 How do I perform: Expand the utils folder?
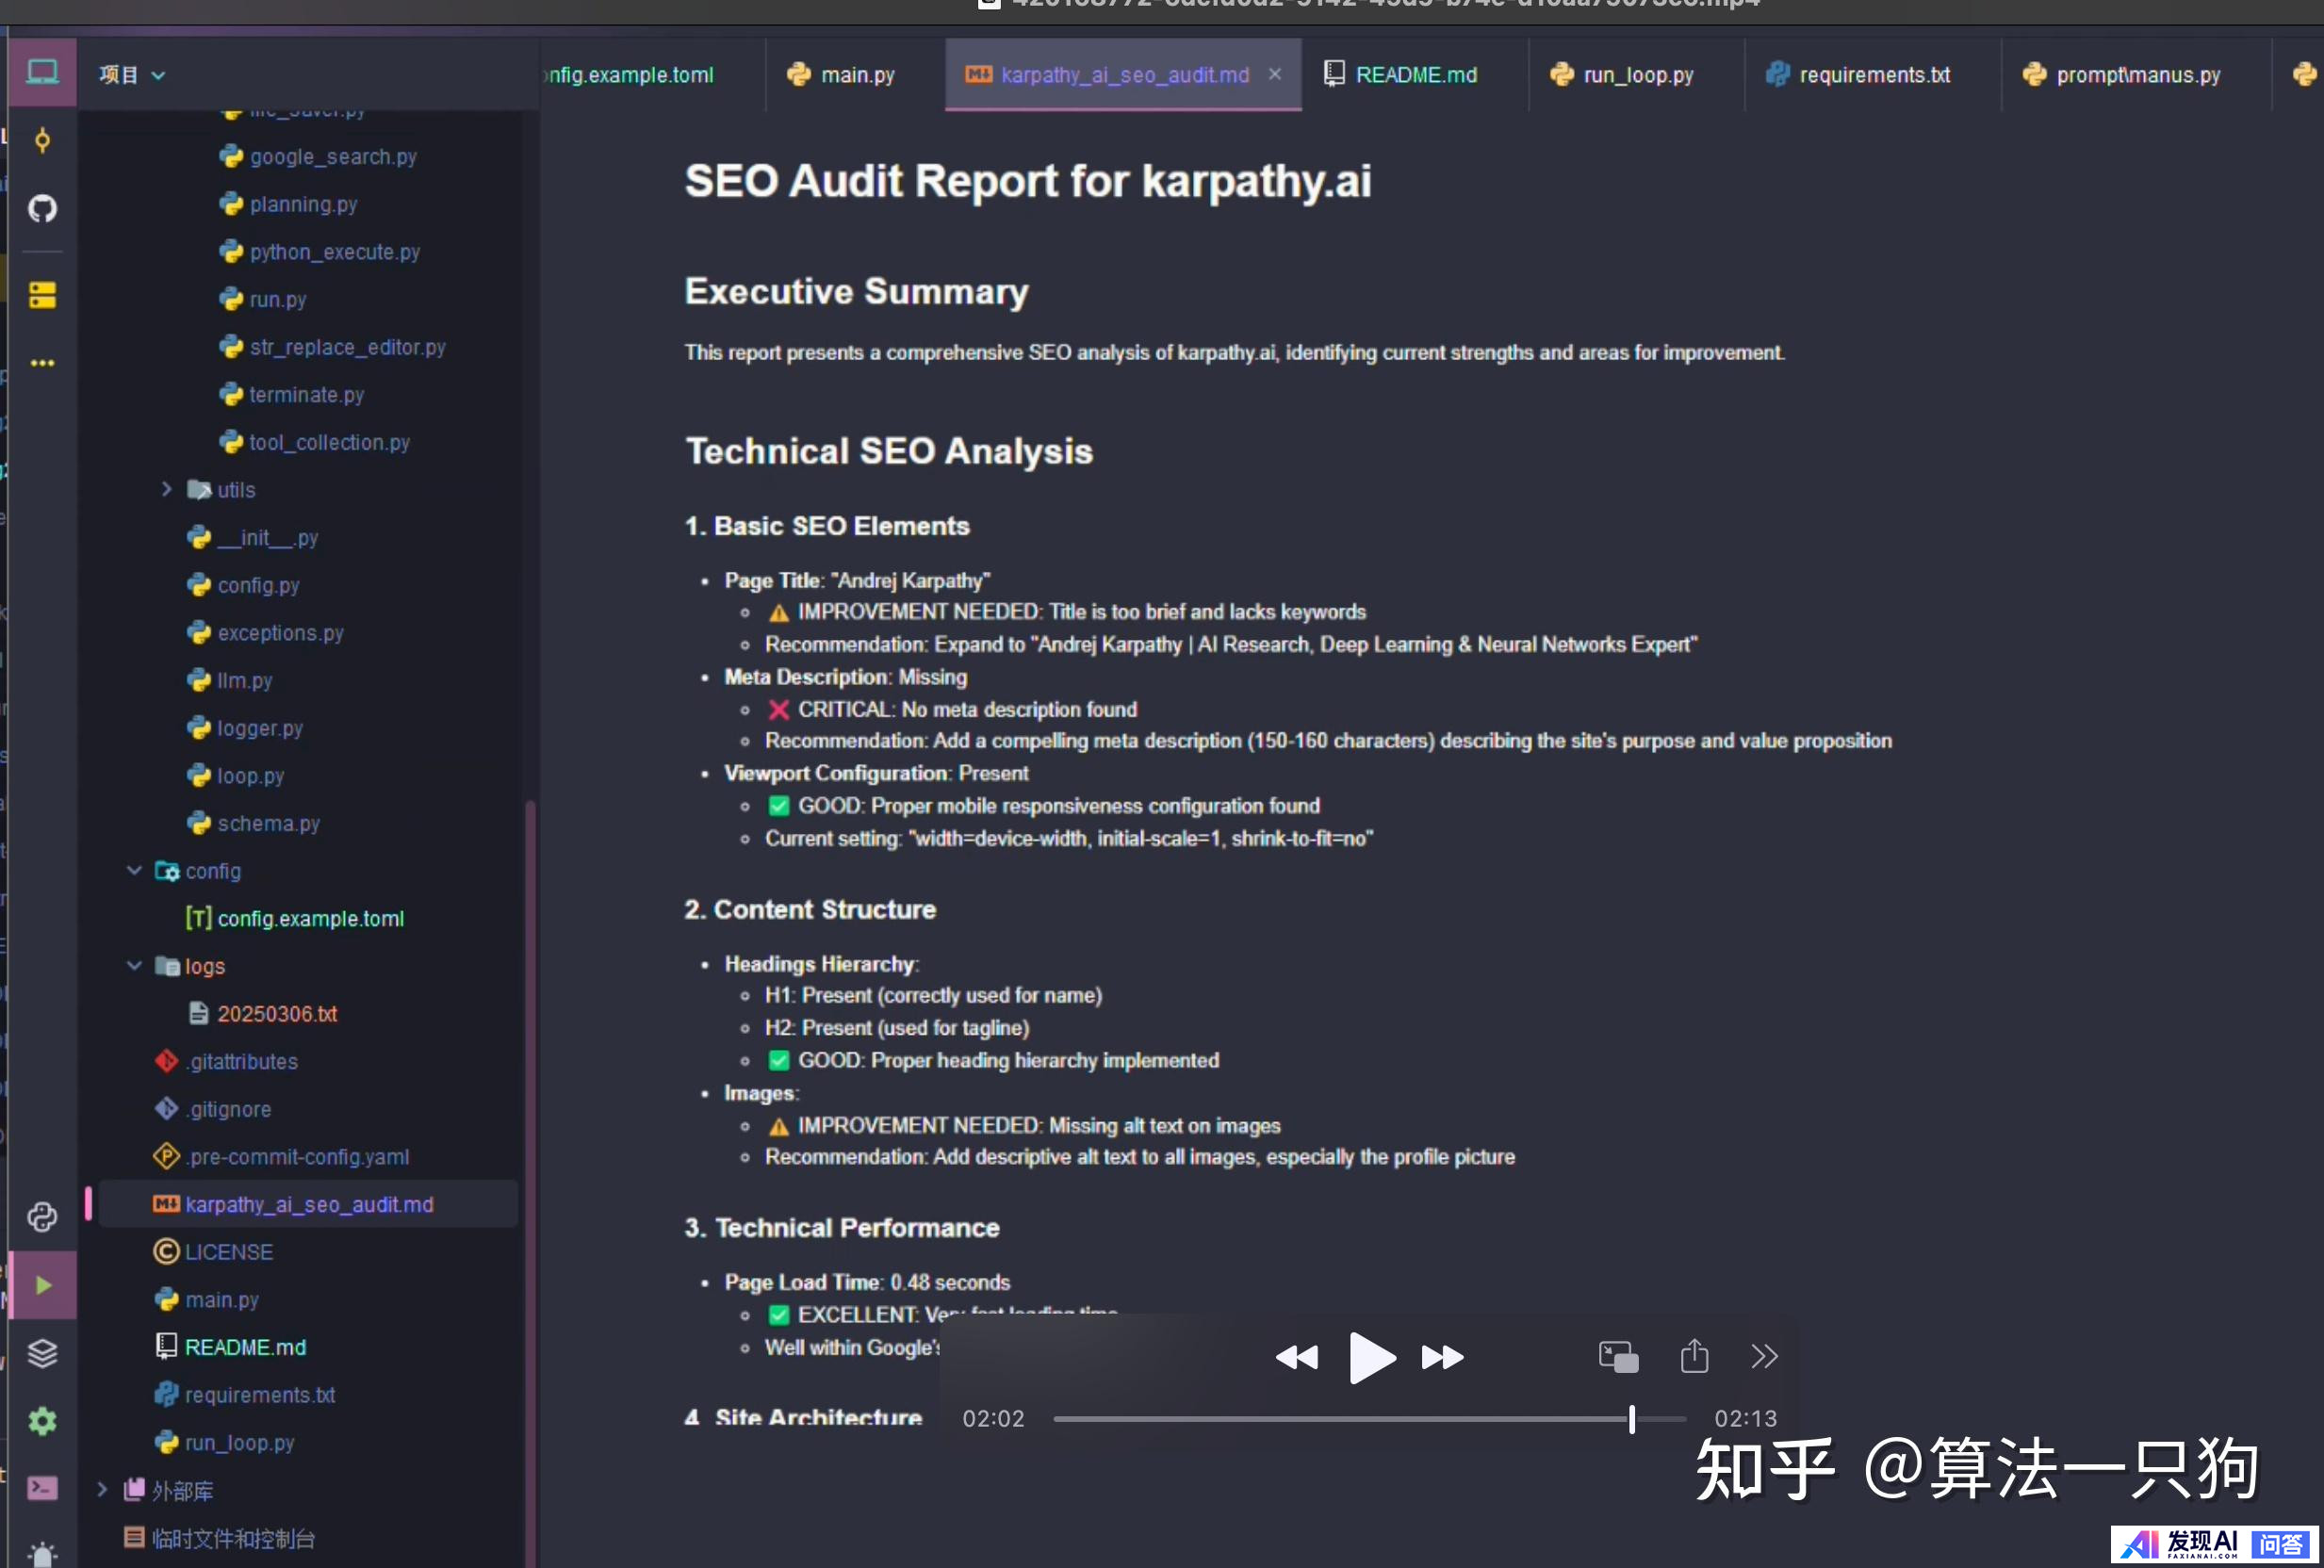point(166,489)
